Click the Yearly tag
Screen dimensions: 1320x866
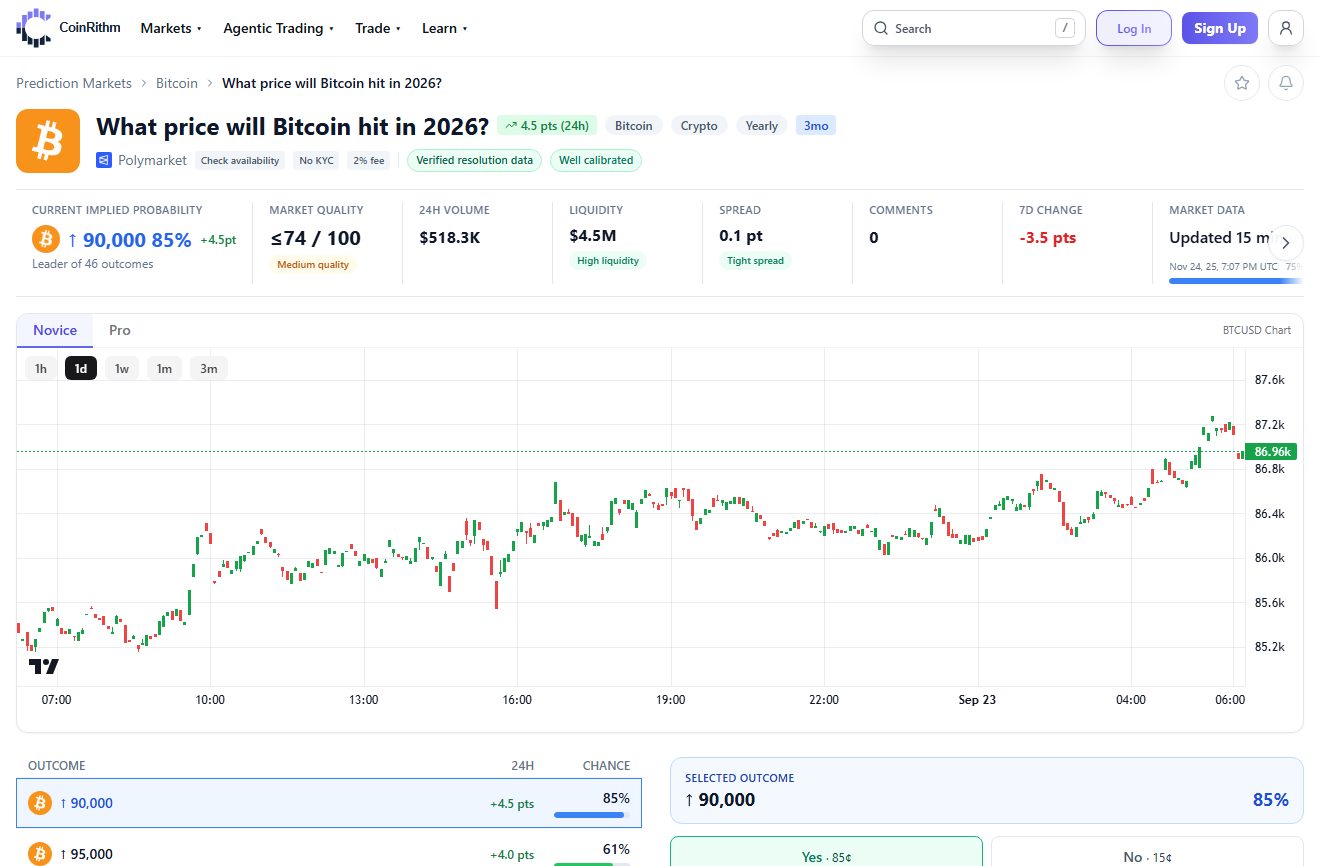[762, 126]
